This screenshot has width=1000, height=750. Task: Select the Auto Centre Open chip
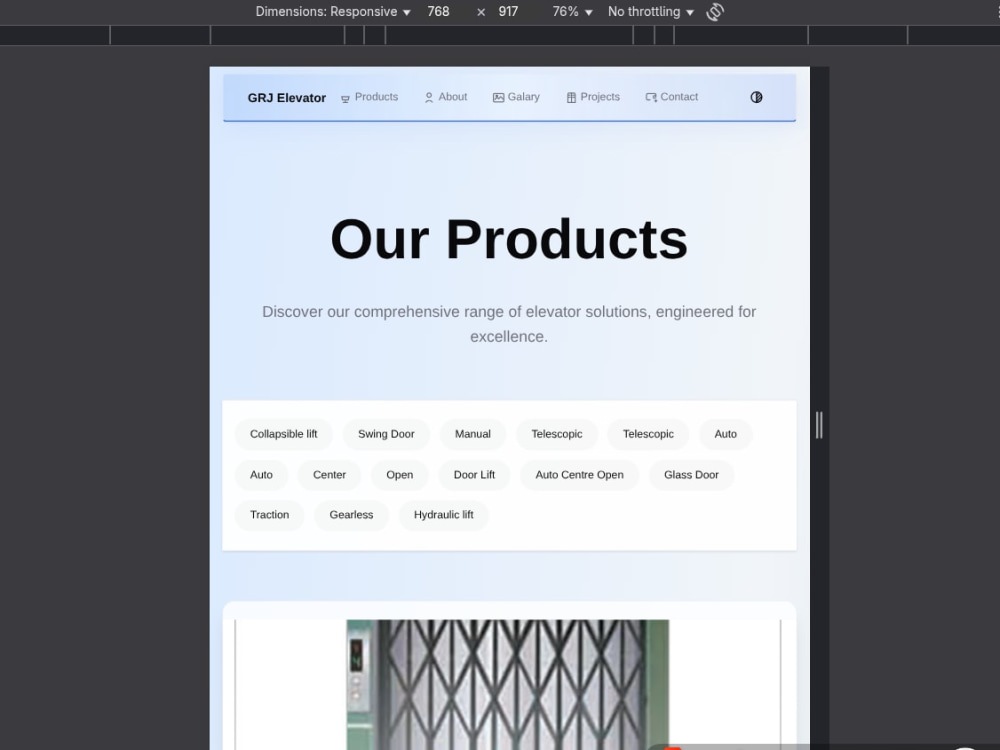579,475
